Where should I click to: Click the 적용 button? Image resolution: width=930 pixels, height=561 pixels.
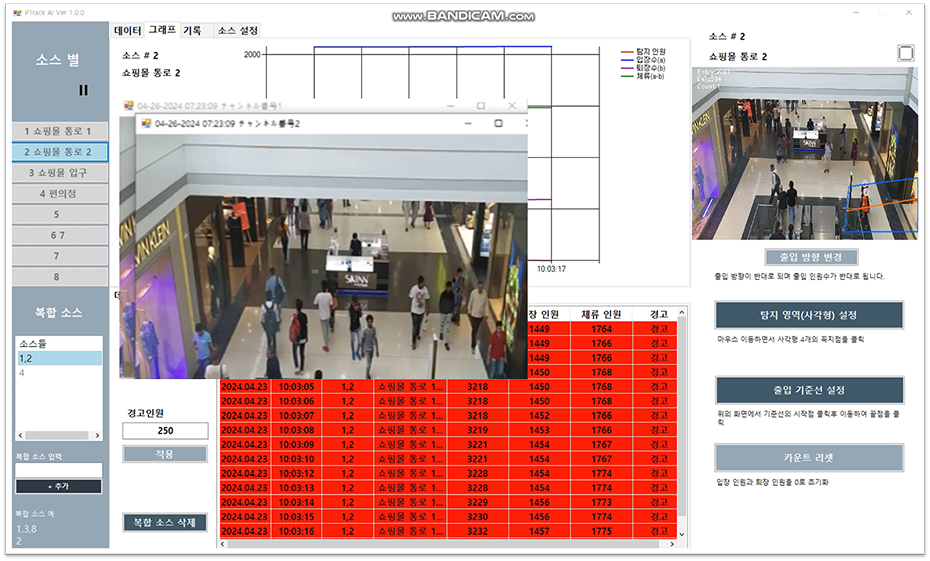coord(165,454)
